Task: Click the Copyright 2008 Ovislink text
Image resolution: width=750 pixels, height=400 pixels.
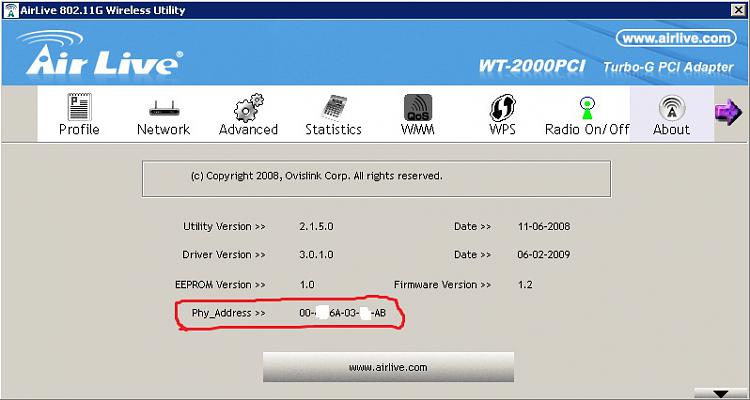Action: tap(316, 176)
